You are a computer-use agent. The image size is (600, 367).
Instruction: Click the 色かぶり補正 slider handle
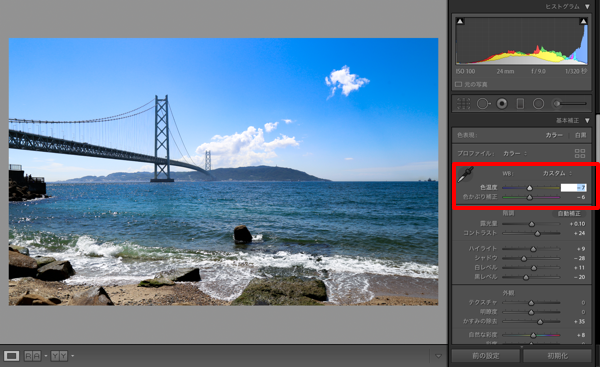530,197
